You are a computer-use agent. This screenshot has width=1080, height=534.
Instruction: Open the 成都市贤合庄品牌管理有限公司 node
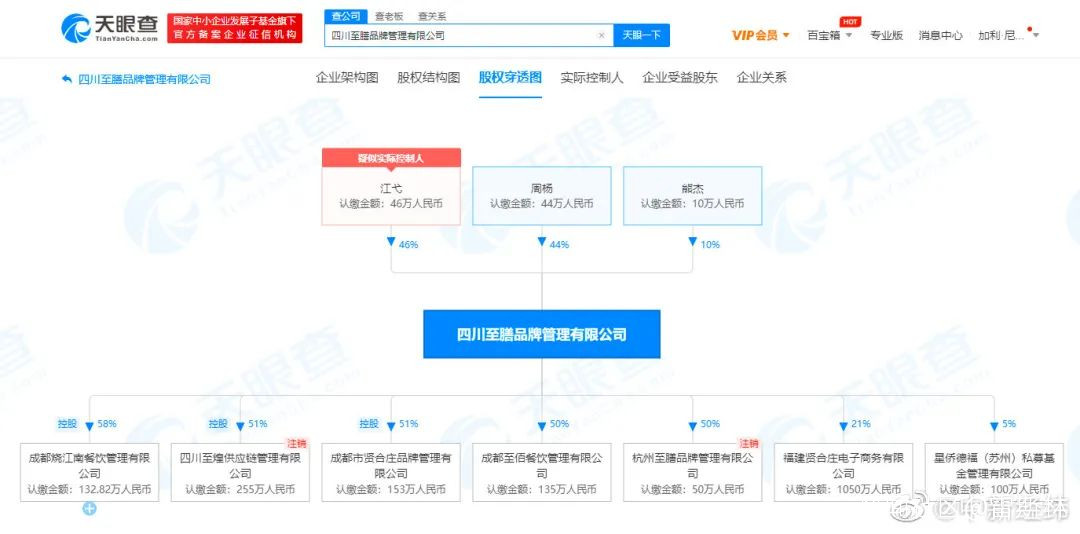391,473
